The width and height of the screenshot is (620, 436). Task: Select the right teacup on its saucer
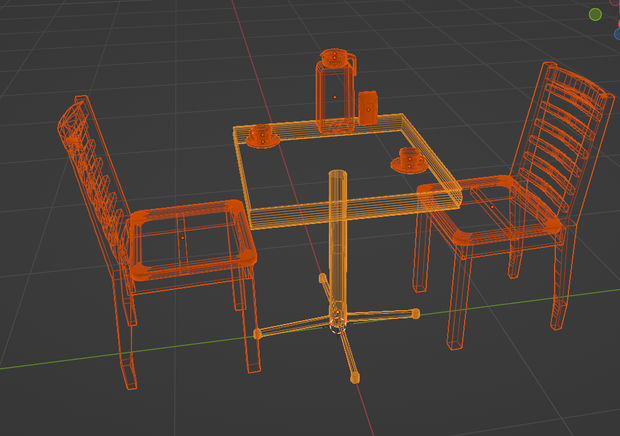coord(410,160)
